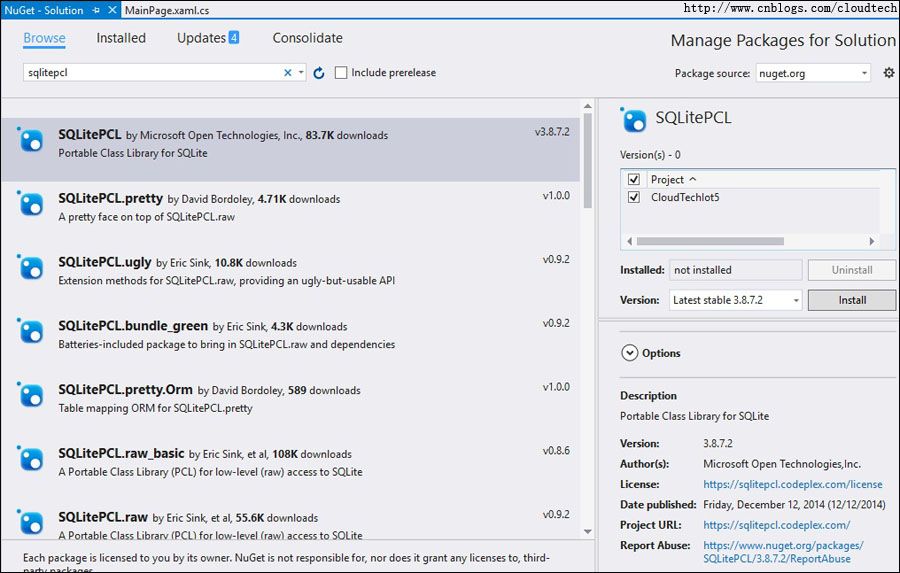Switch to the Installed tab
900x573 pixels.
click(x=121, y=38)
